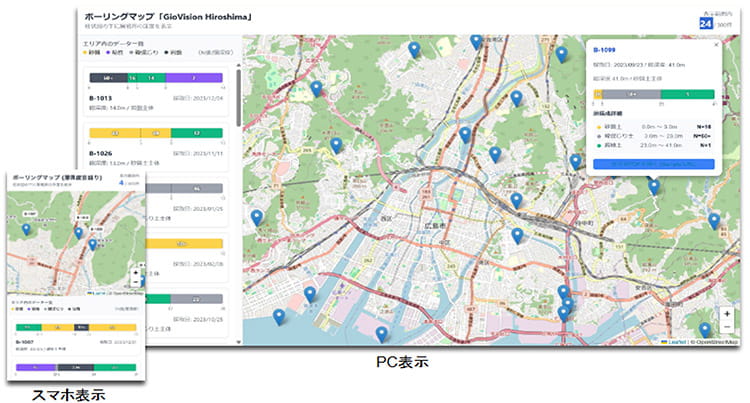Click the purple segment of the B-1013 bar
Viewport: 750px width, 403px height.
coord(194,77)
